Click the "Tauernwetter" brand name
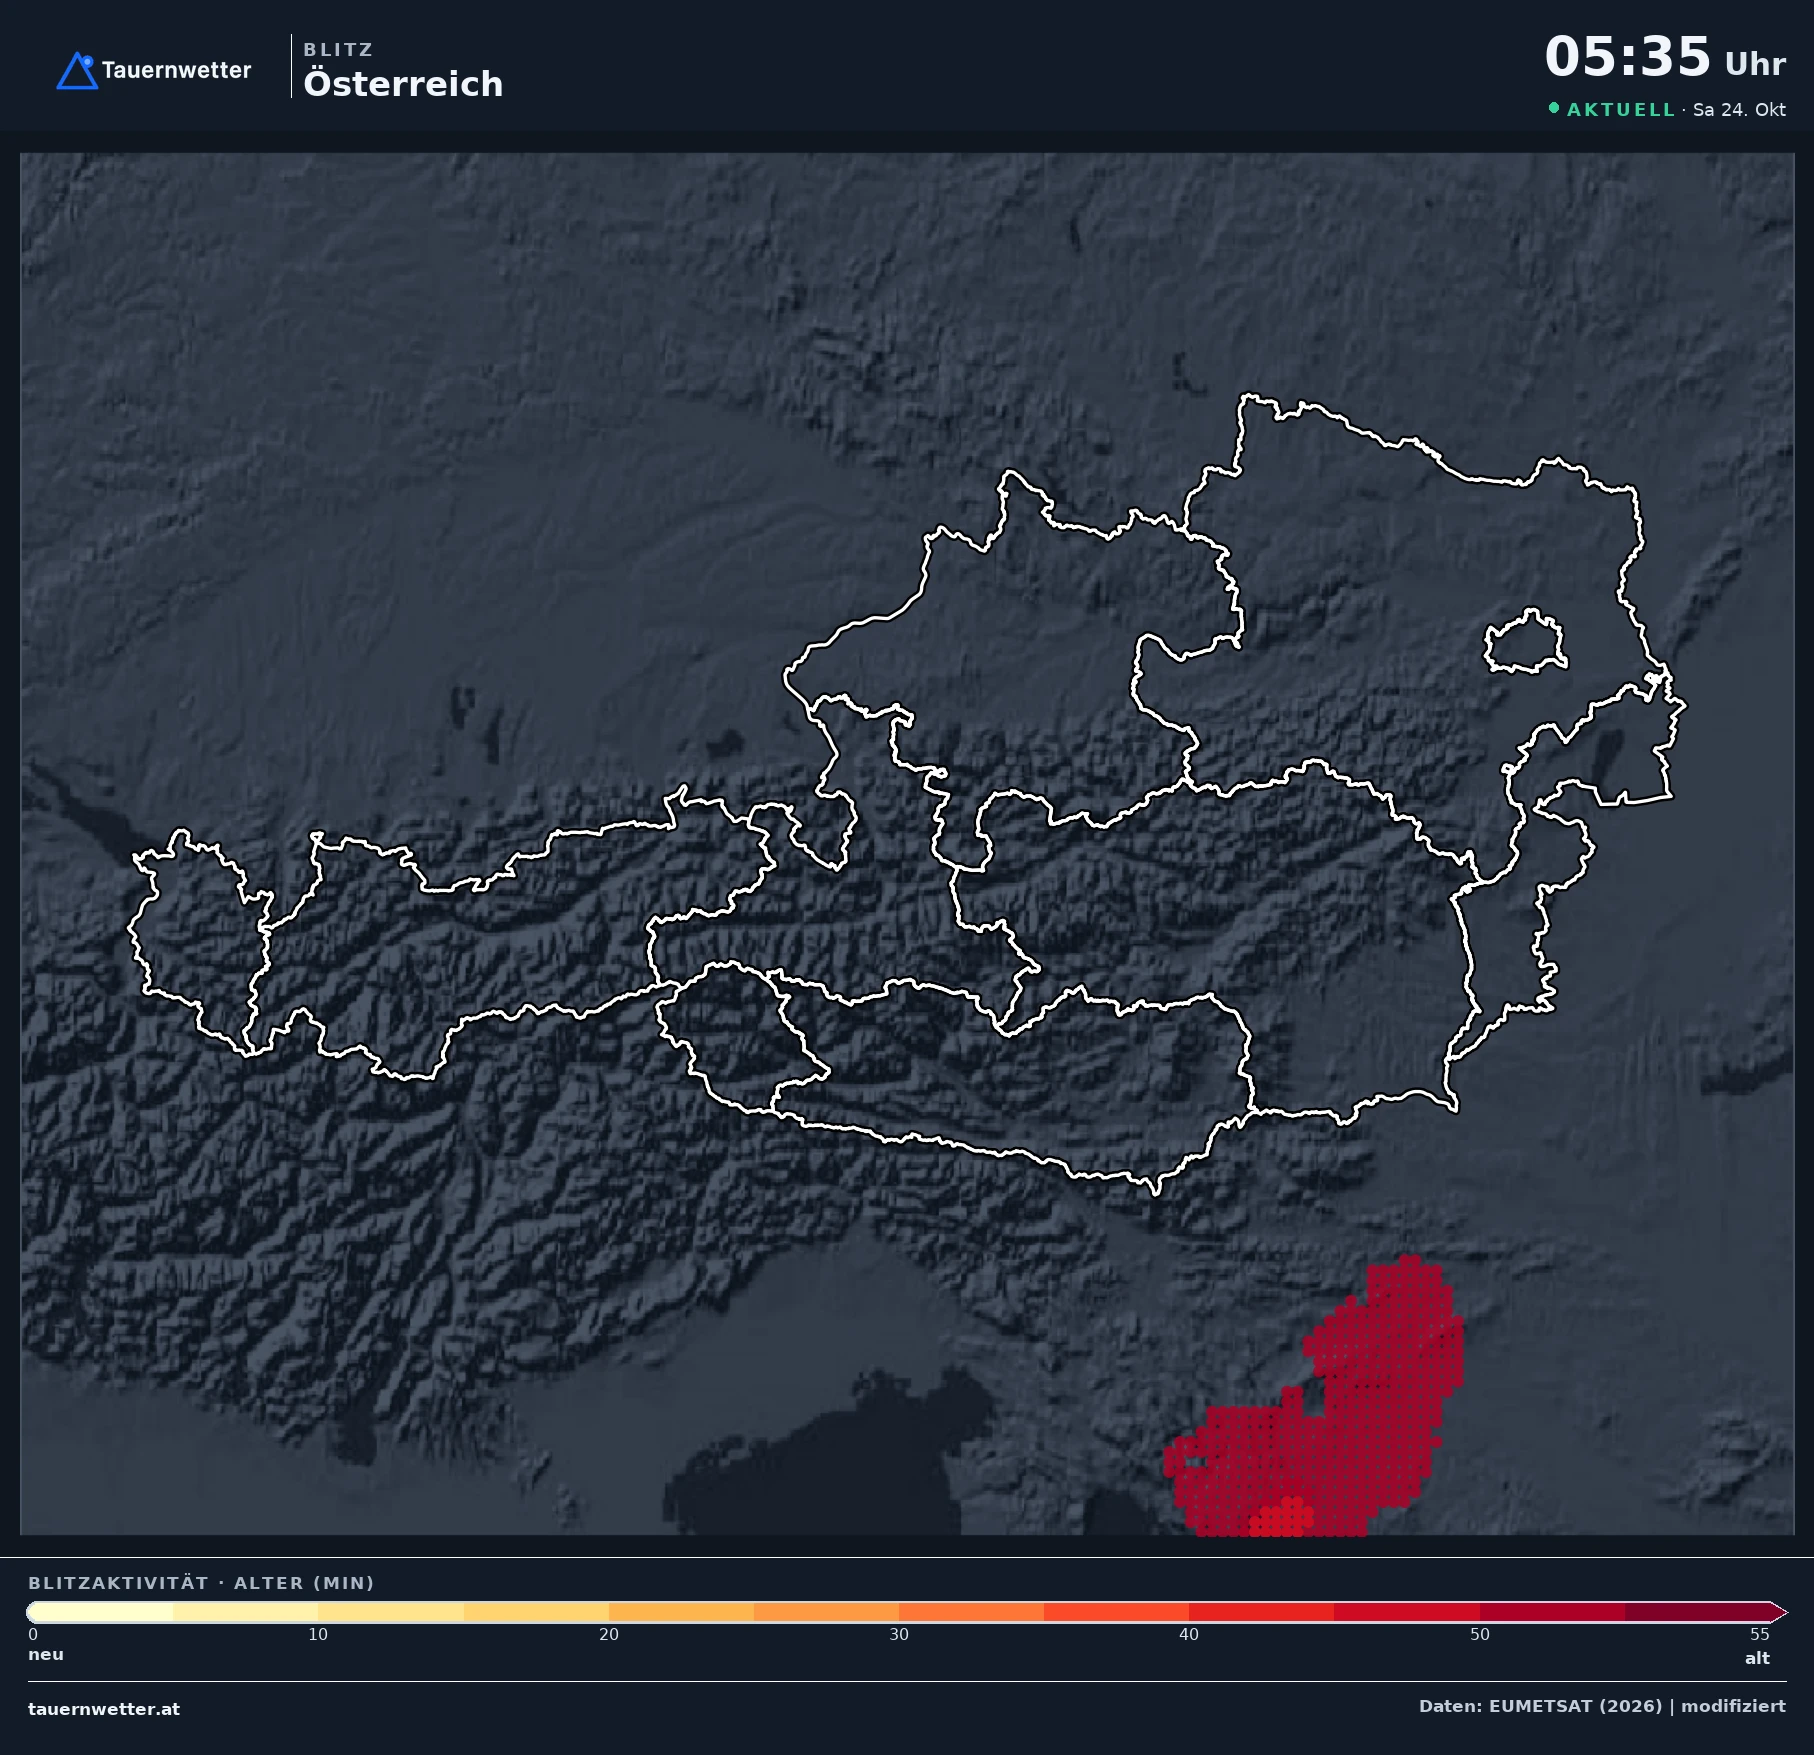Image resolution: width=1814 pixels, height=1755 pixels. coord(177,70)
